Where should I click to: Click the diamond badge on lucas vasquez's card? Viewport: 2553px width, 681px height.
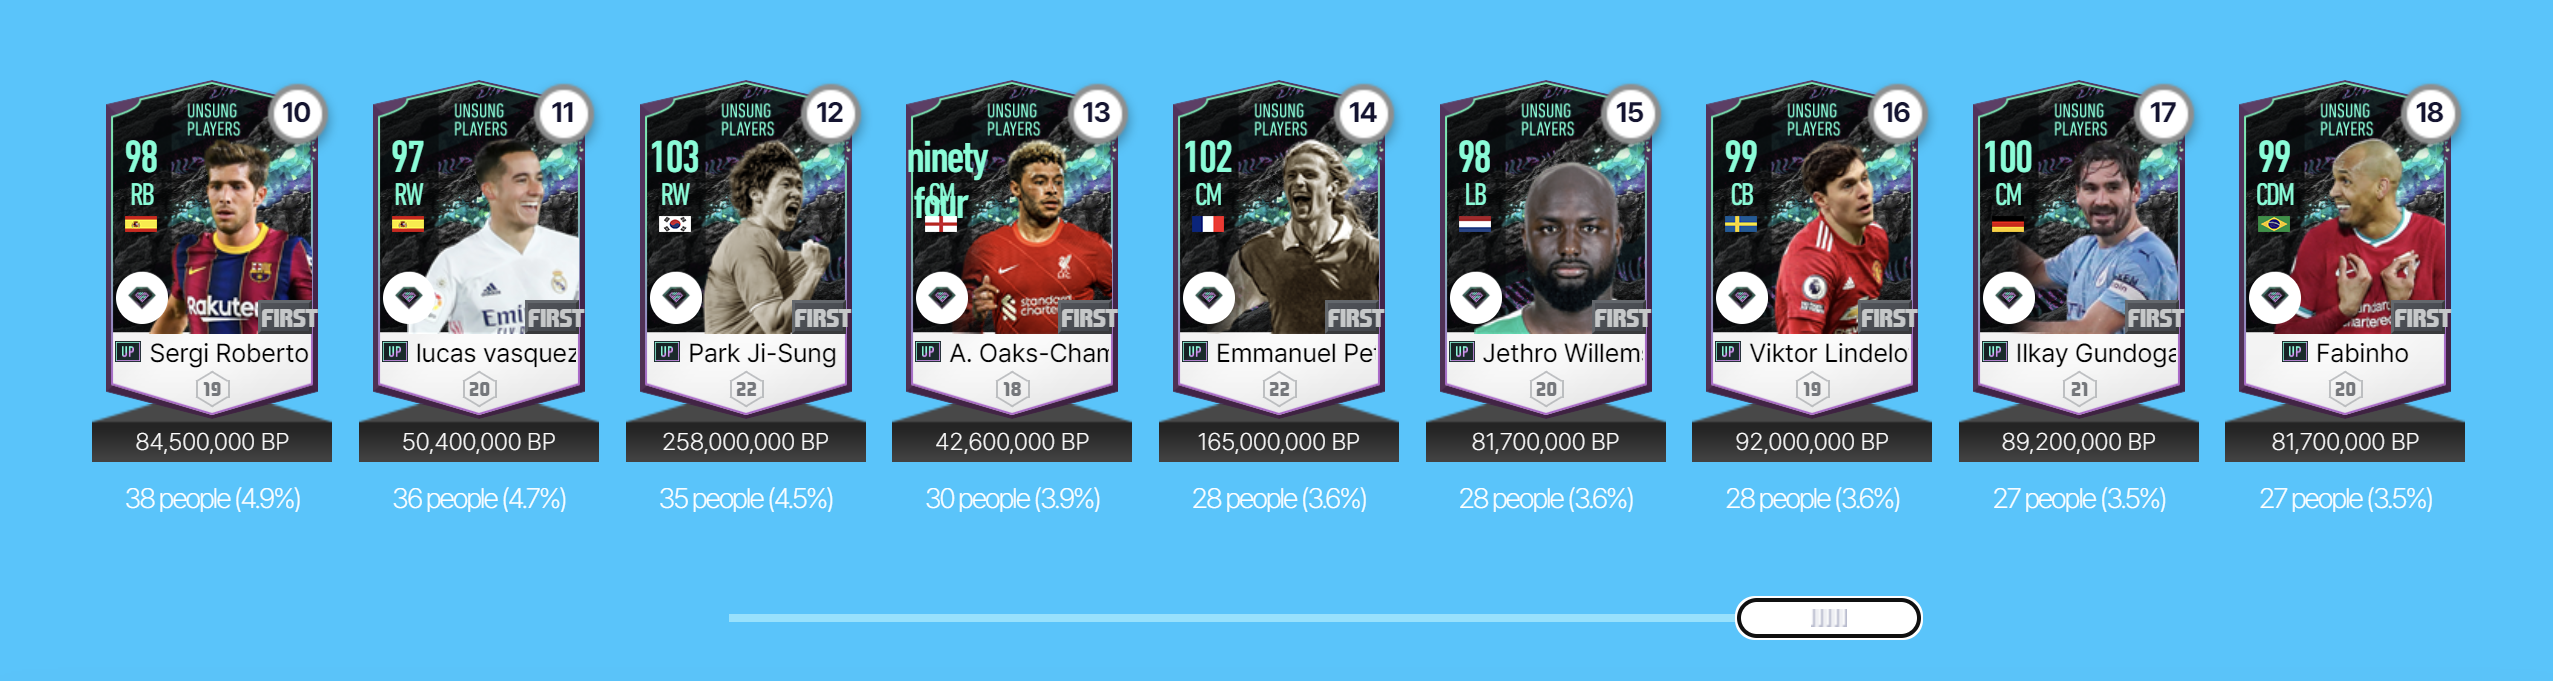pyautogui.click(x=409, y=297)
